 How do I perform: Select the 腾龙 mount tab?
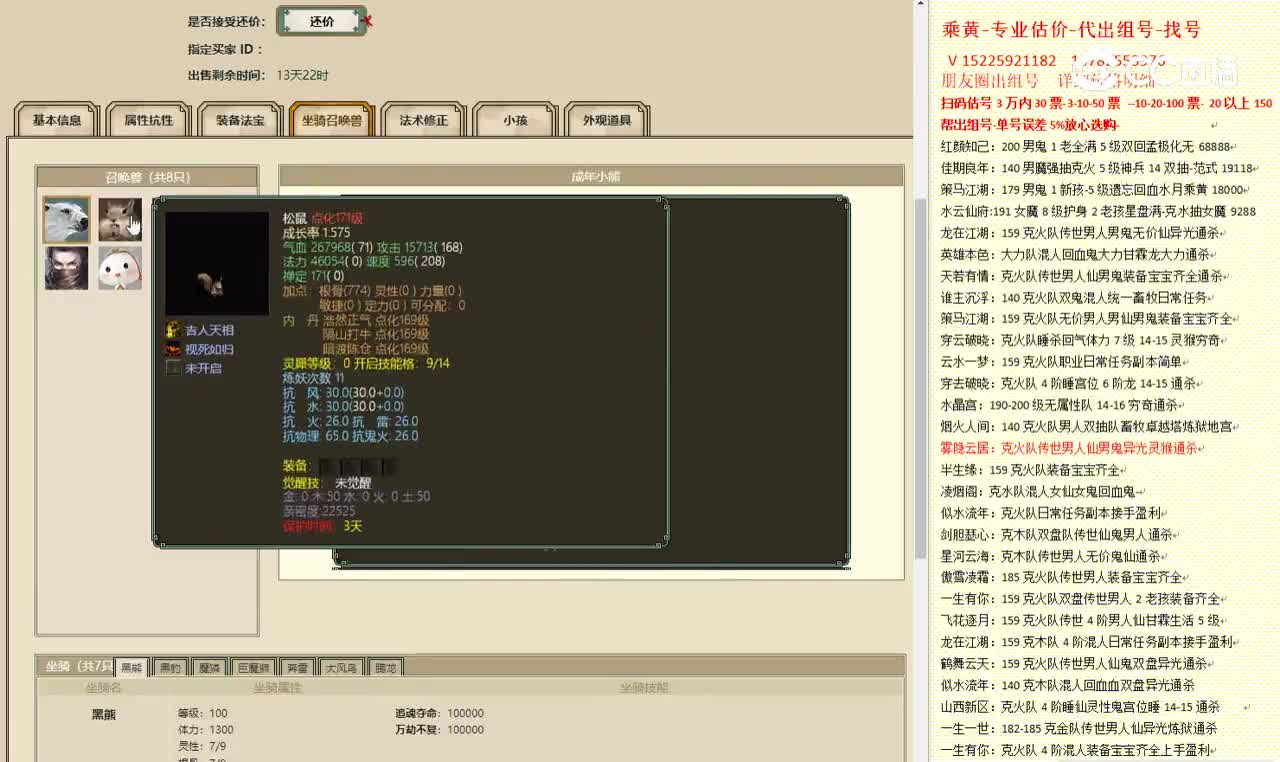point(385,667)
